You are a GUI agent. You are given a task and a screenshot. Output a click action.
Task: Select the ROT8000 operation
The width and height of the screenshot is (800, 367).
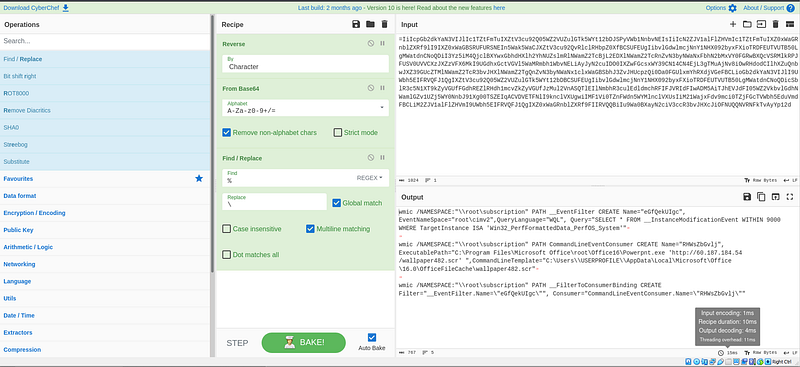tap(105, 93)
